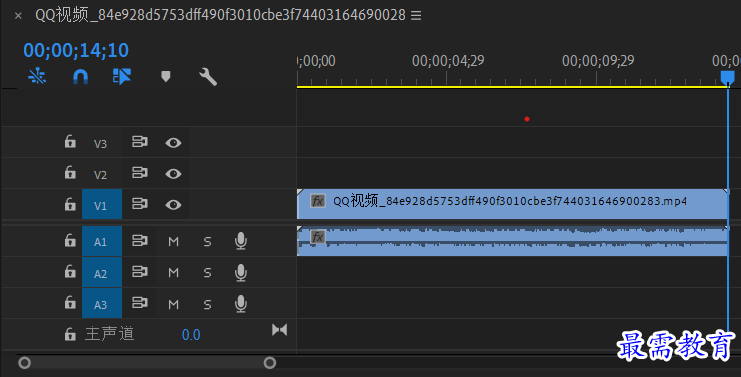
Task: Toggle Linked Selection icon
Action: point(121,76)
